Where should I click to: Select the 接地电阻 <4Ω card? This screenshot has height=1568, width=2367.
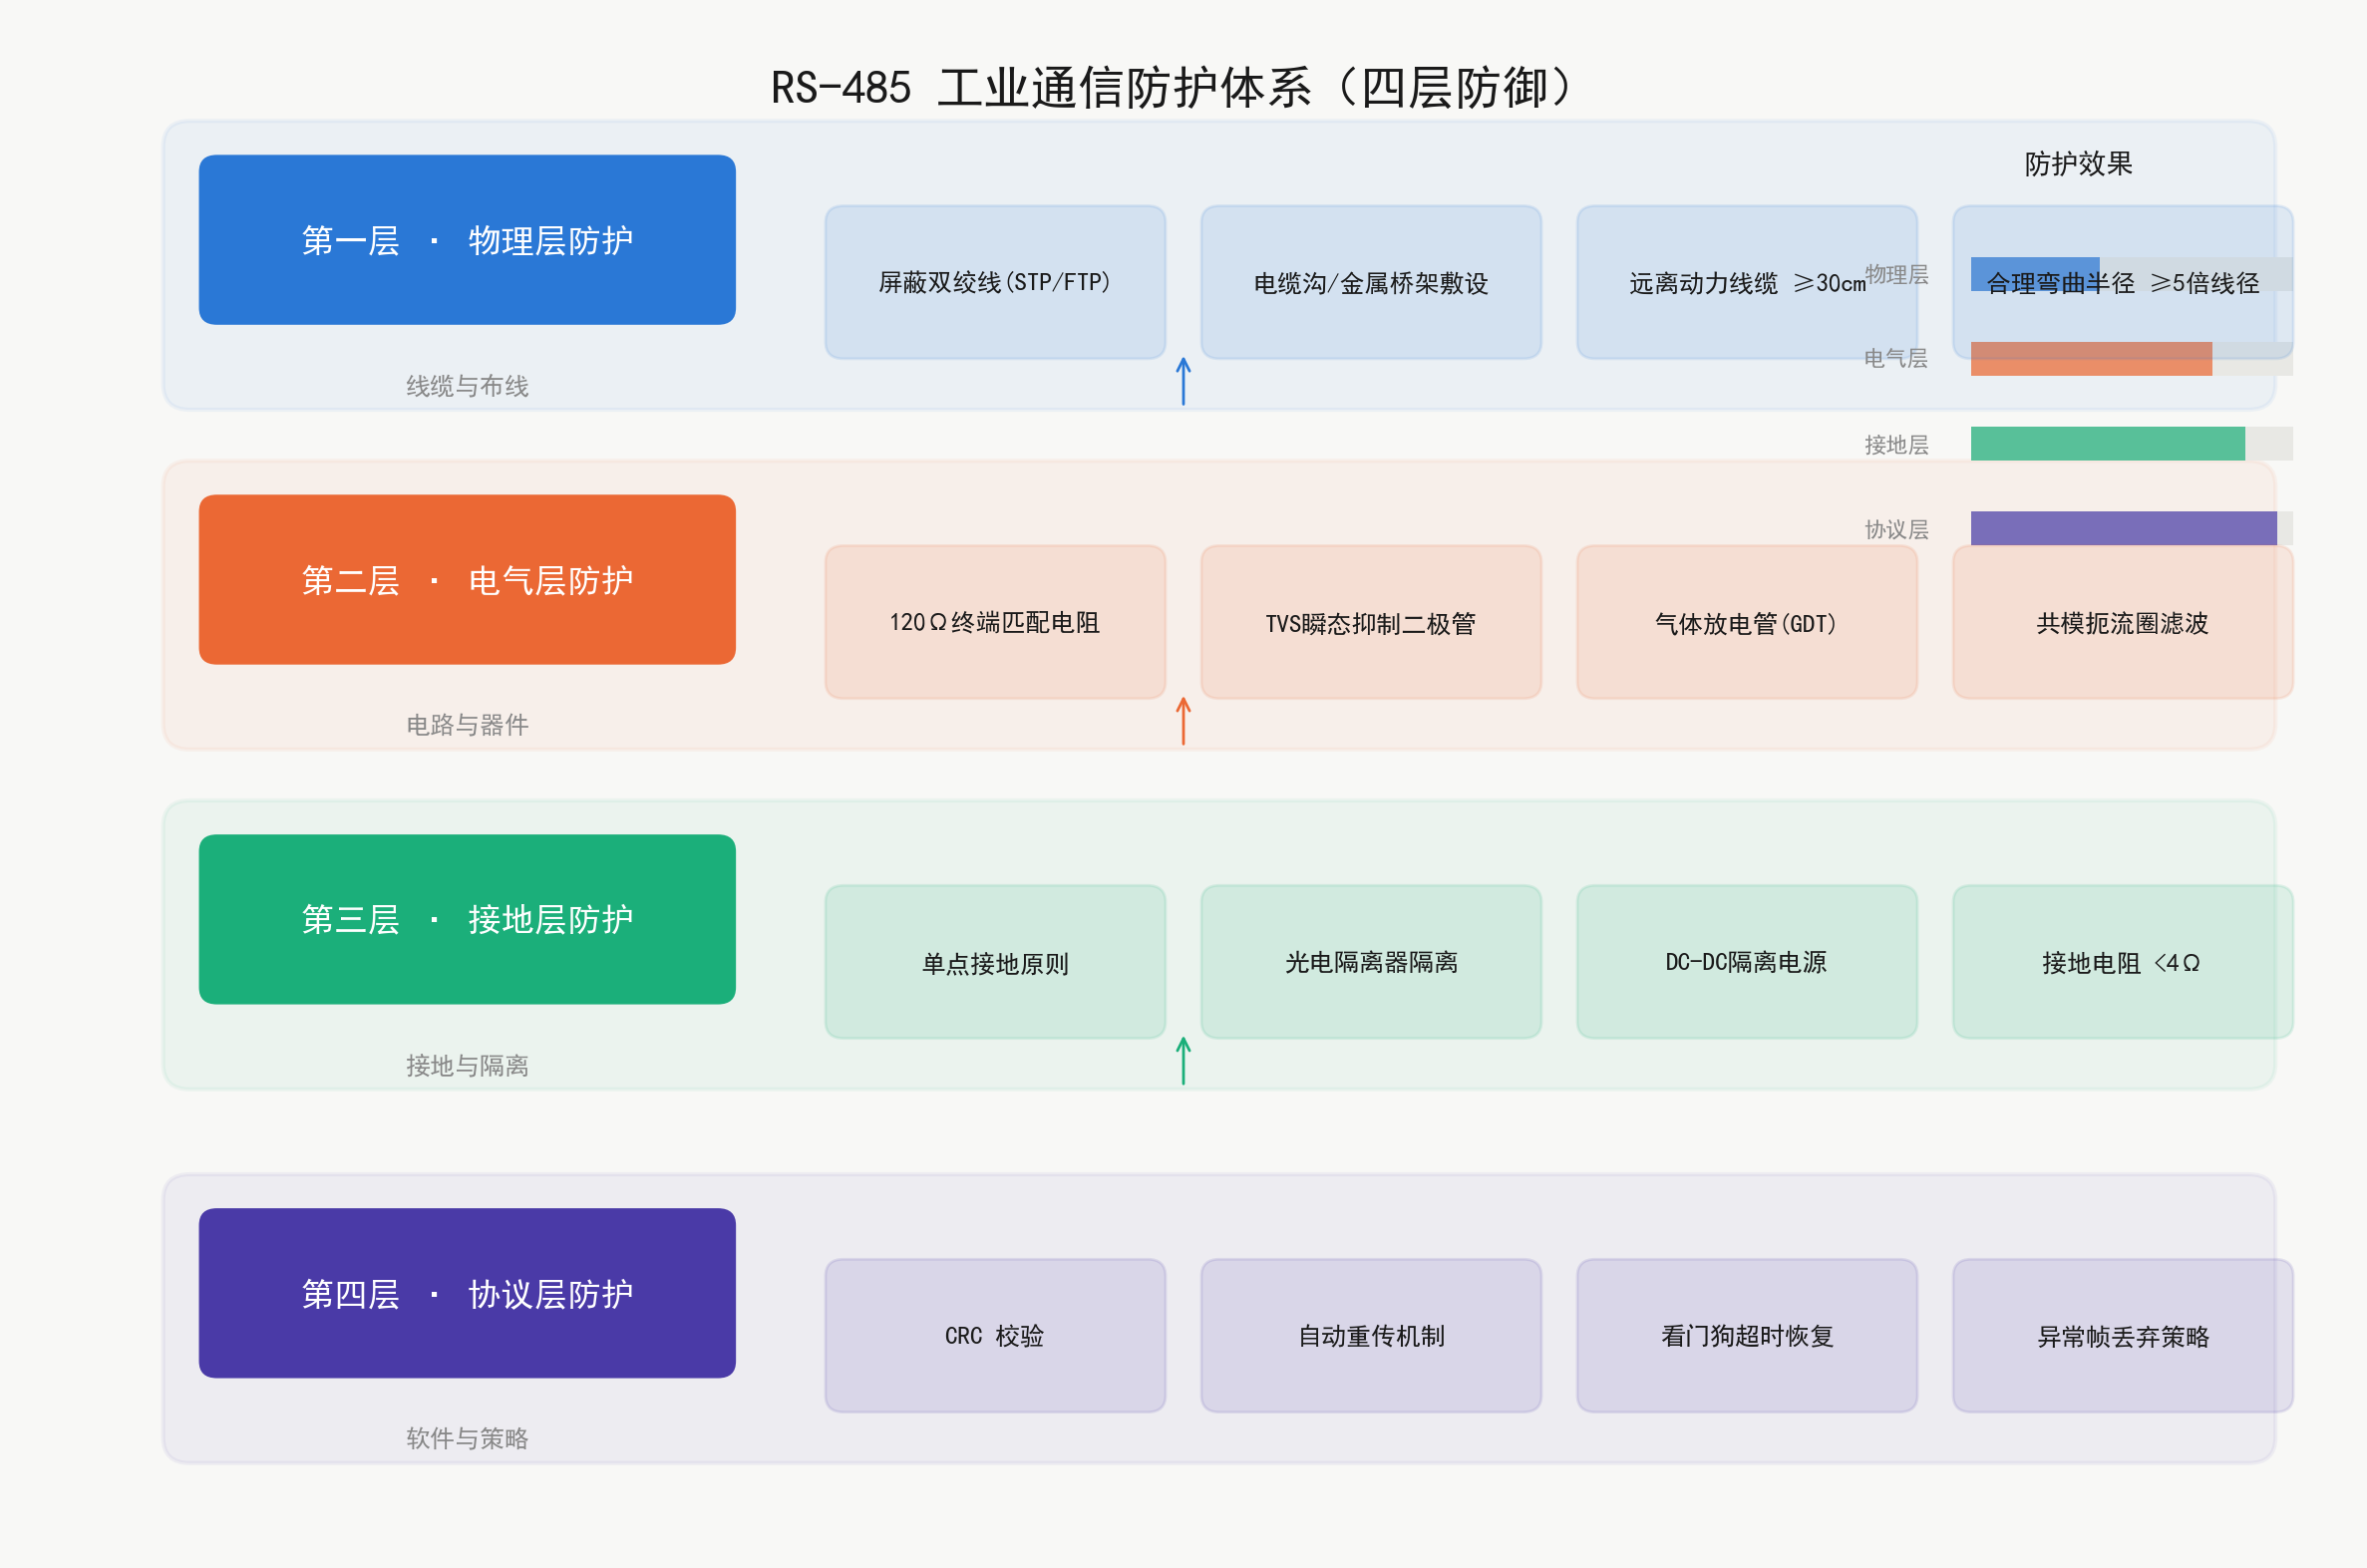[2123, 962]
